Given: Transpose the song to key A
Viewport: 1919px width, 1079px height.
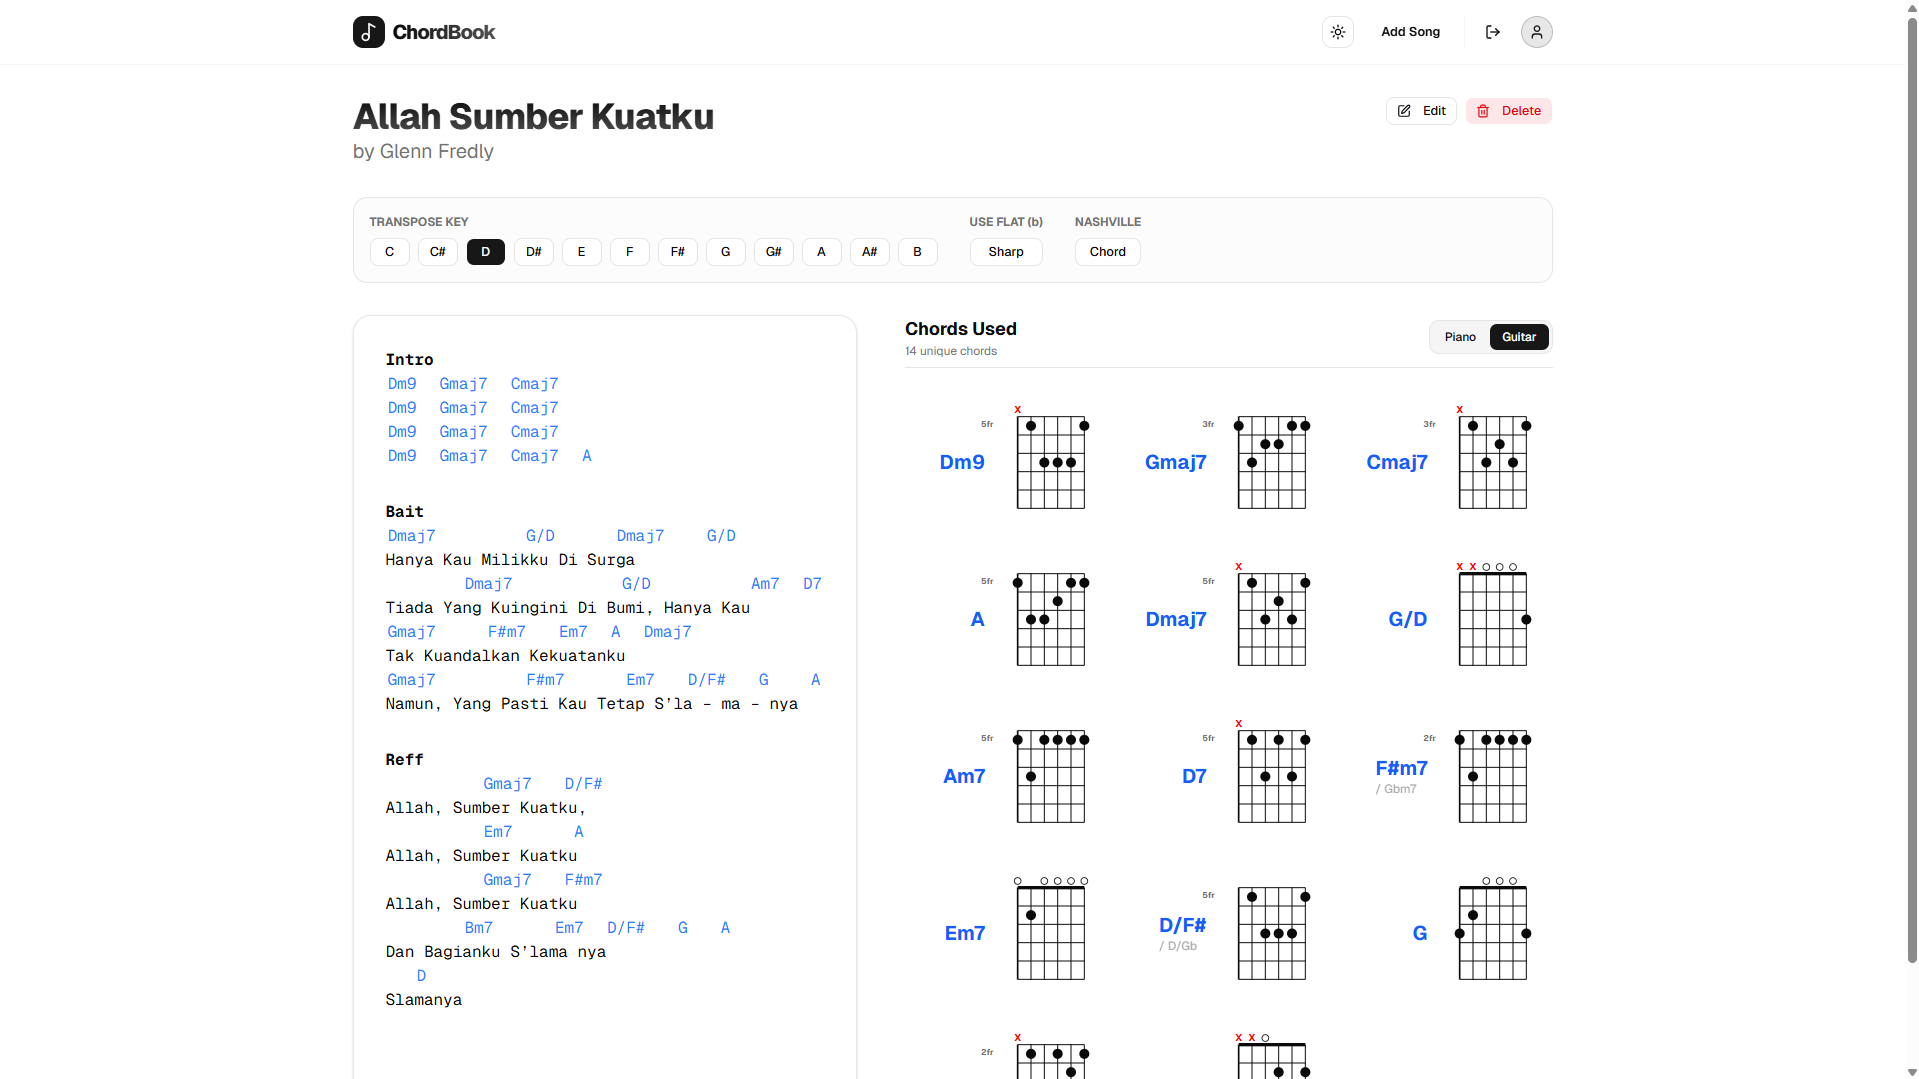Looking at the screenshot, I should point(822,252).
